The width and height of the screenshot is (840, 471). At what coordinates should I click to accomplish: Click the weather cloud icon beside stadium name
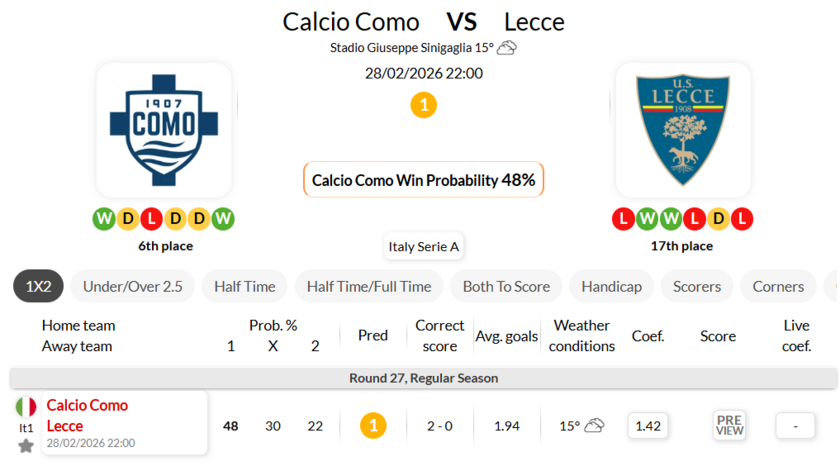pos(508,47)
